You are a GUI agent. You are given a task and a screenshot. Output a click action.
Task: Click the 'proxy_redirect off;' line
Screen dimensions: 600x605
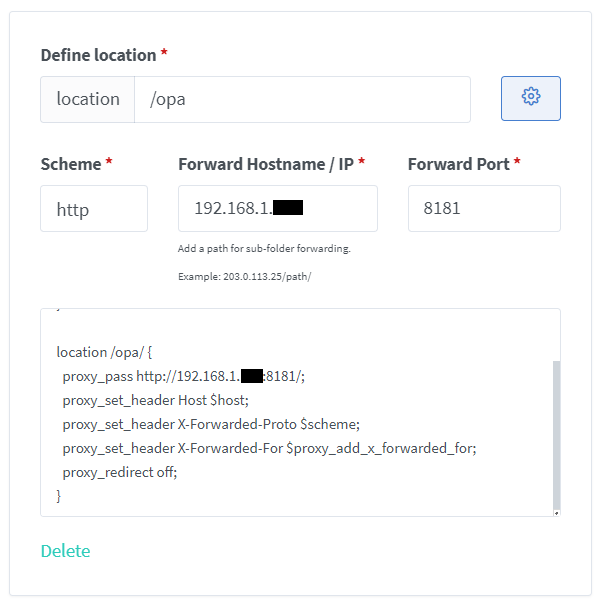120,472
